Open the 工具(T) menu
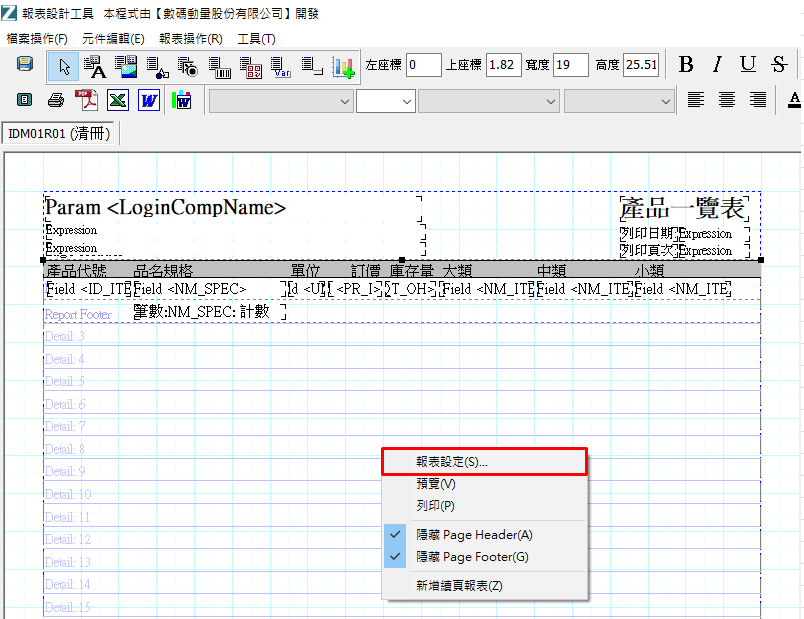The width and height of the screenshot is (804, 619). (256, 39)
